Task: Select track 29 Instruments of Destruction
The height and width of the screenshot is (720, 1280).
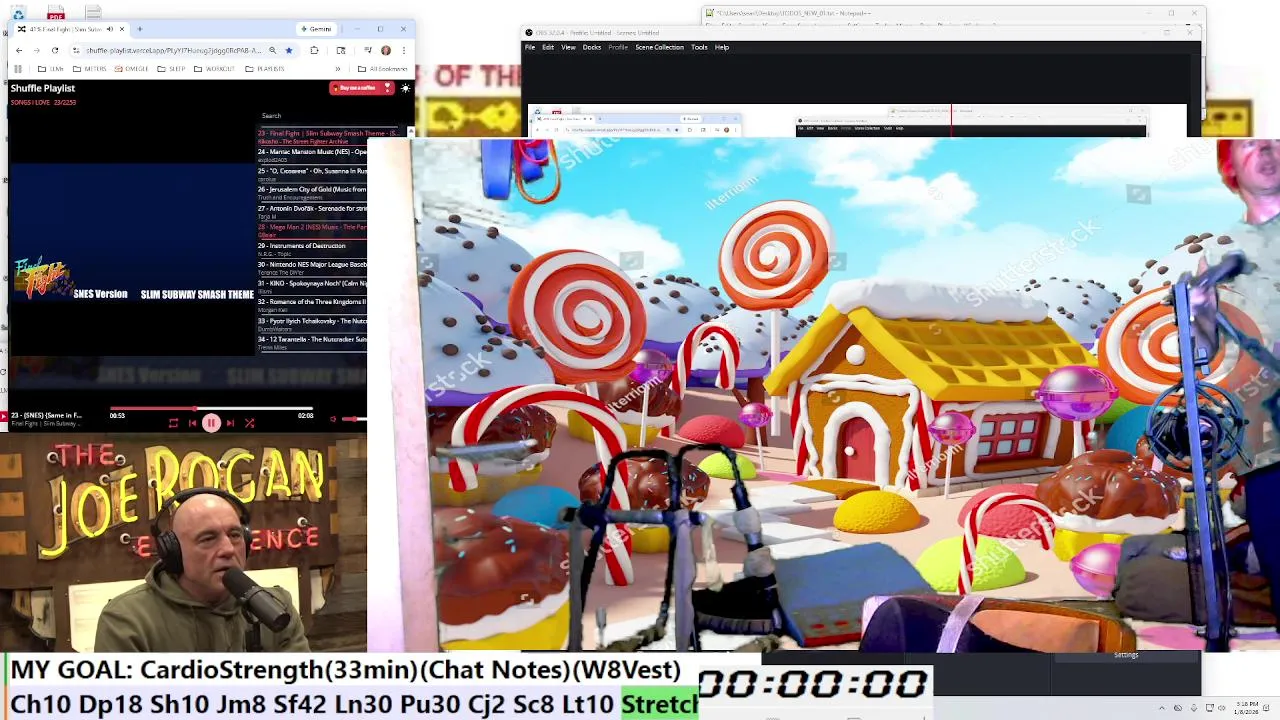Action: [312, 249]
